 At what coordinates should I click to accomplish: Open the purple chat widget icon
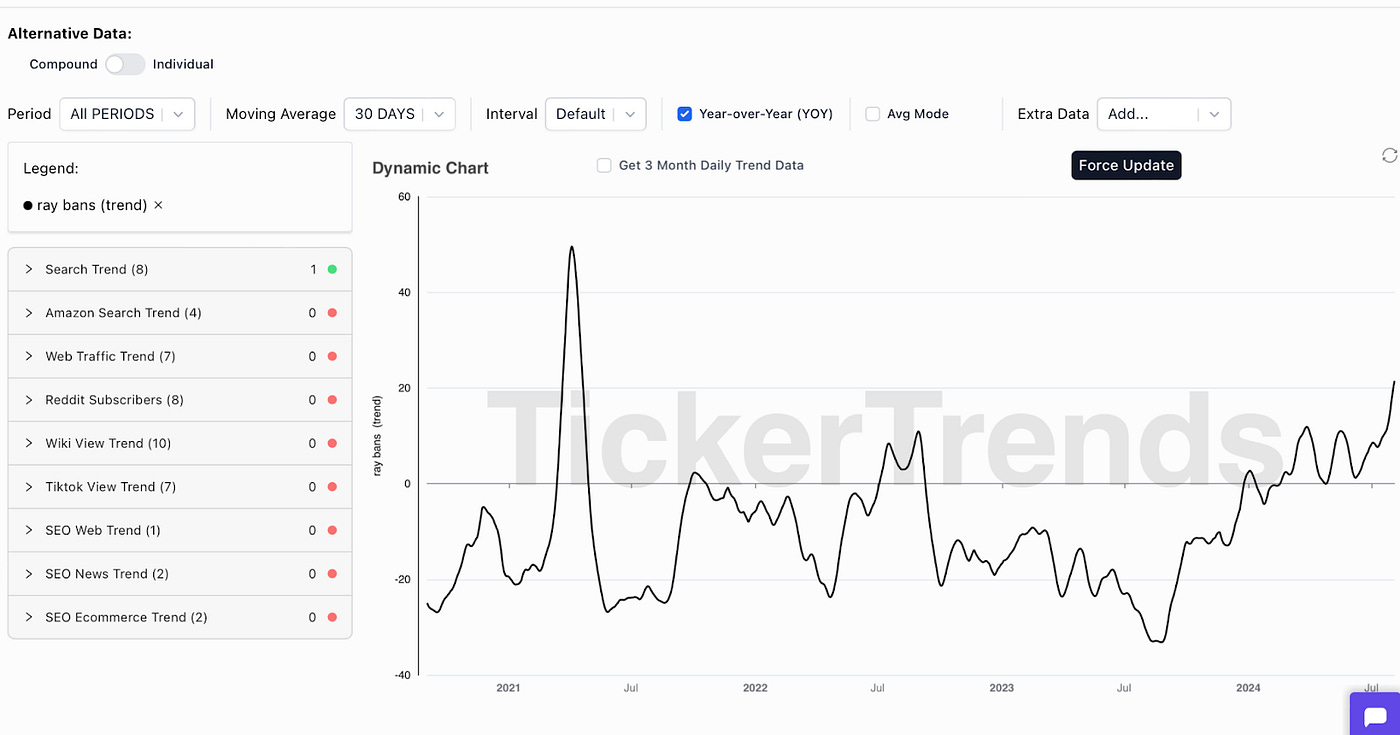pos(1375,715)
